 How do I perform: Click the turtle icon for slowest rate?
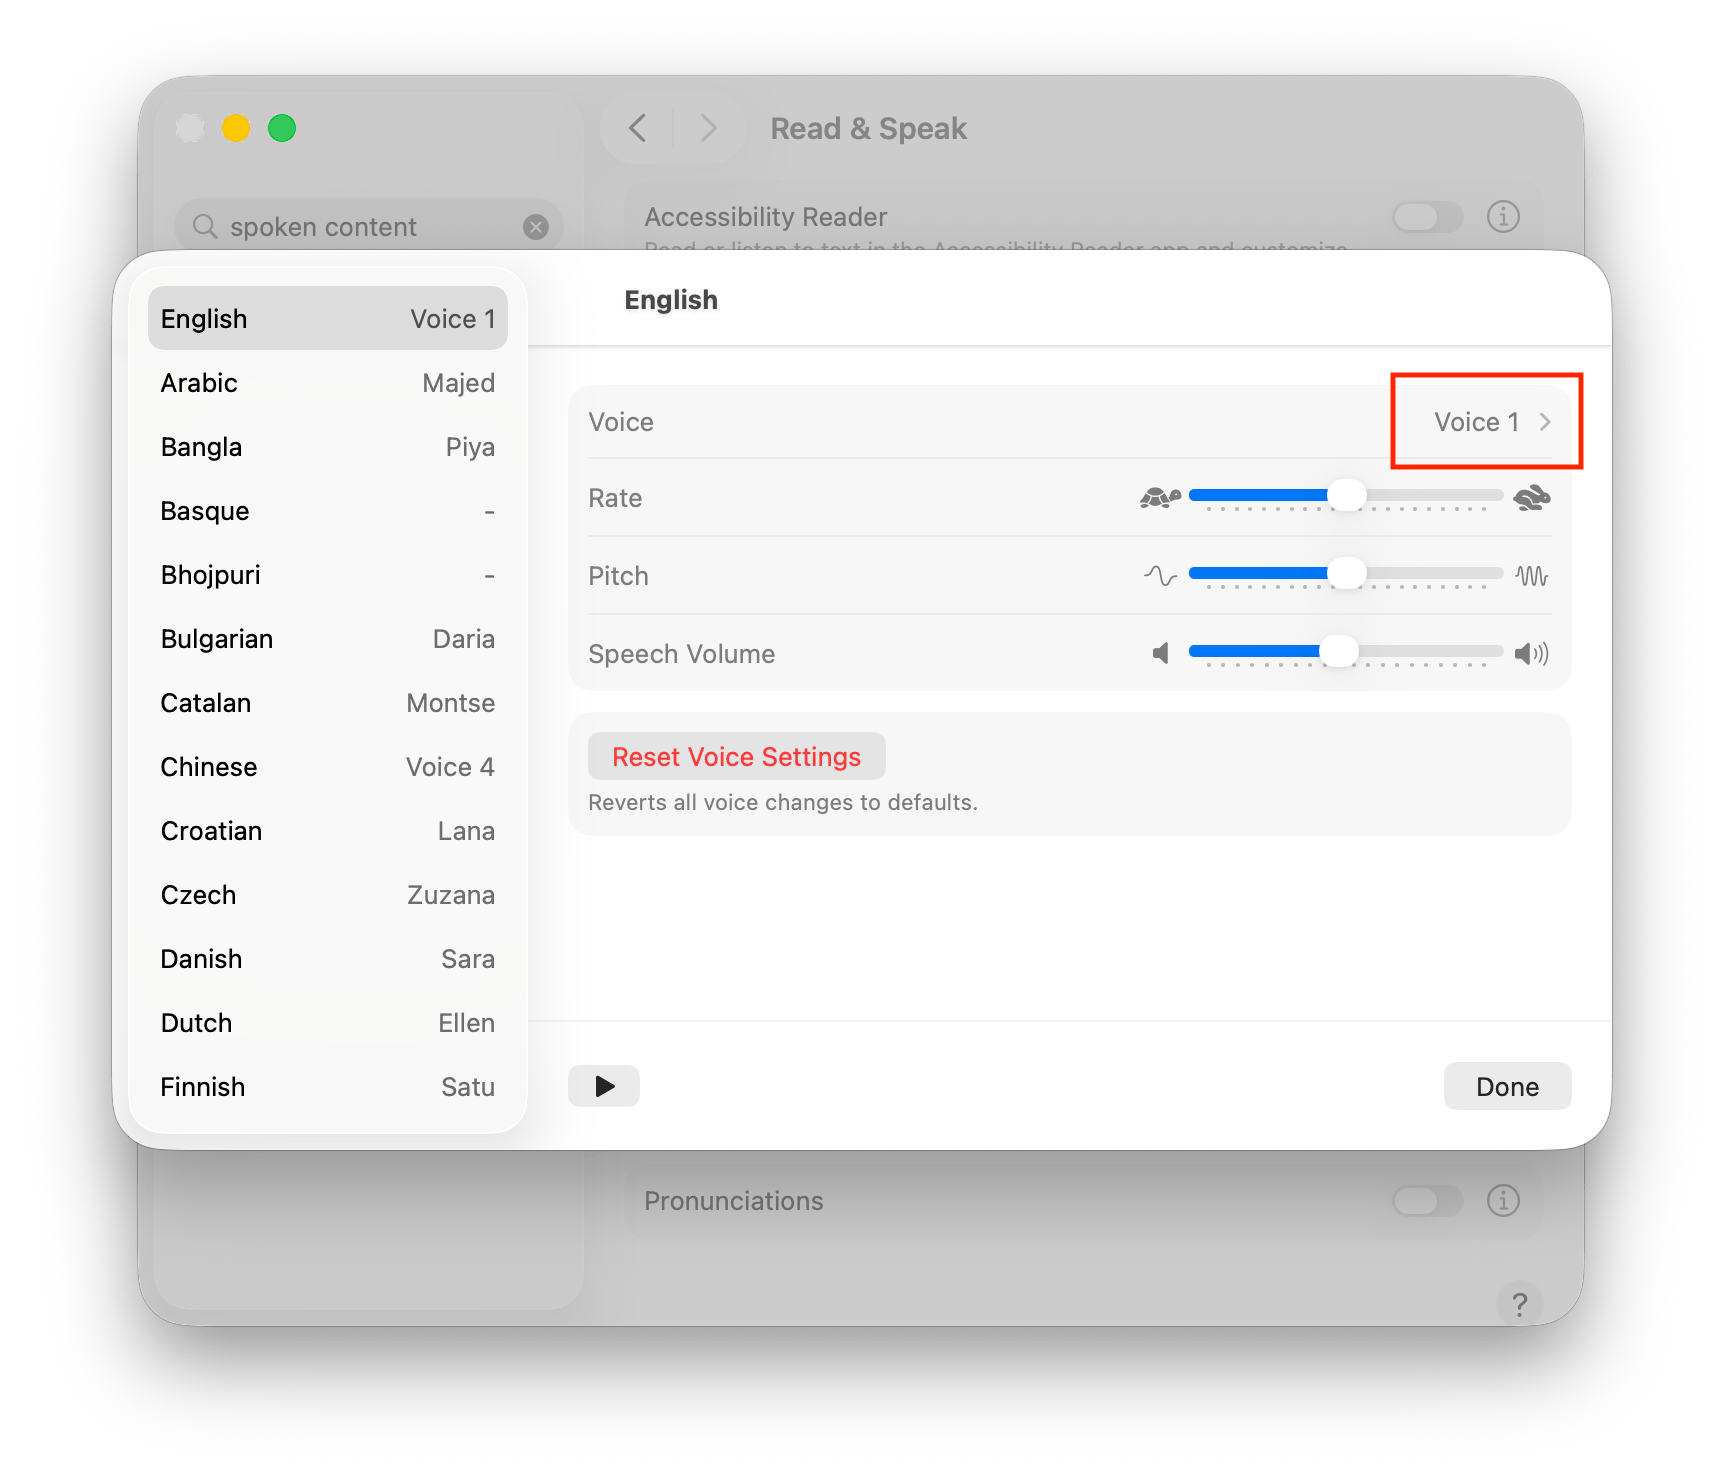[x=1161, y=495]
